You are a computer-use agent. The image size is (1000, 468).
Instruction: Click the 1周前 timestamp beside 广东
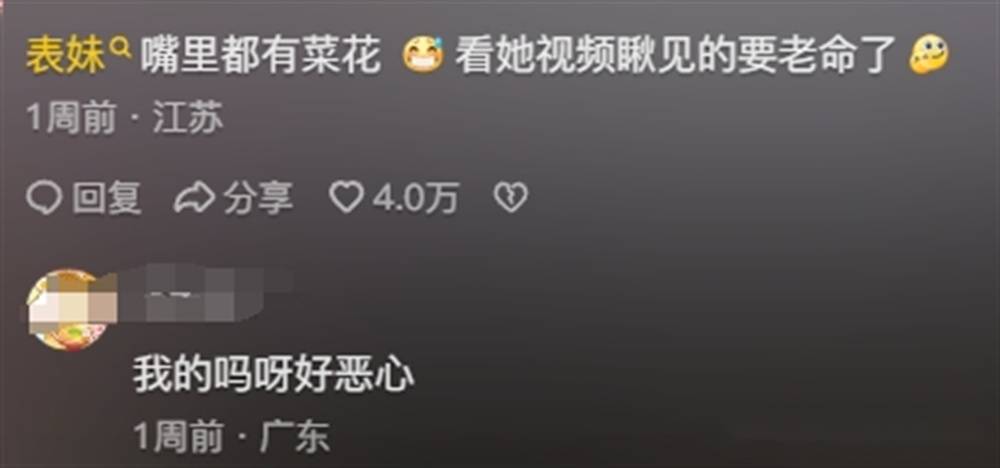click(178, 437)
